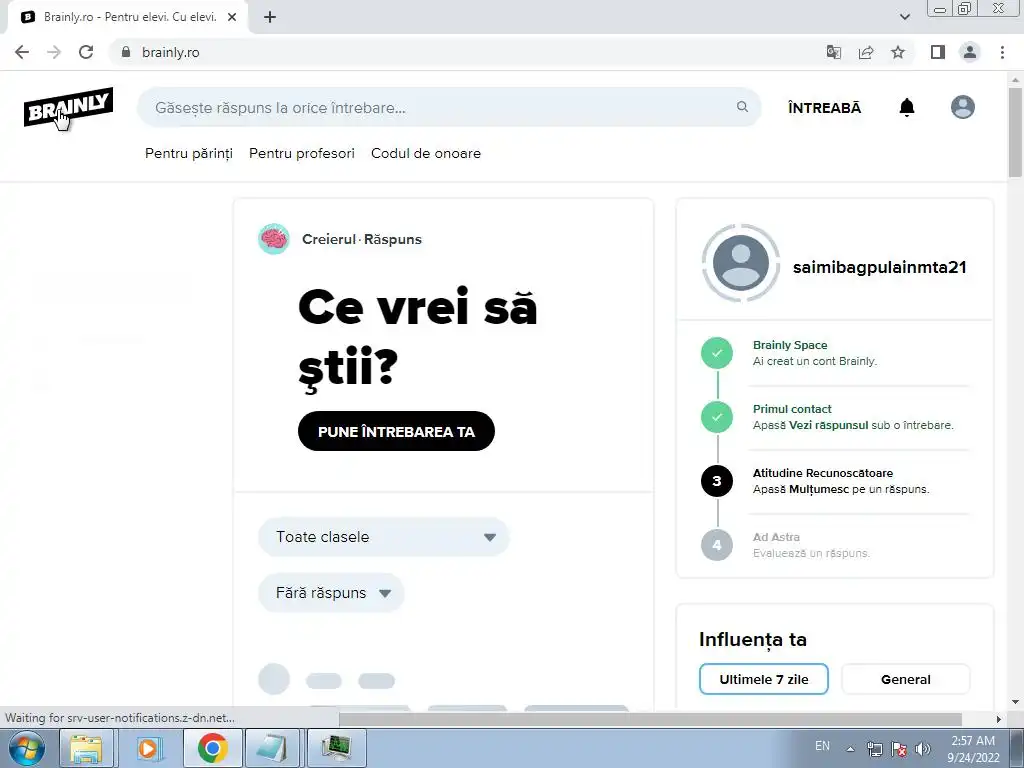
Task: Click the search magnifier icon
Action: pos(743,106)
